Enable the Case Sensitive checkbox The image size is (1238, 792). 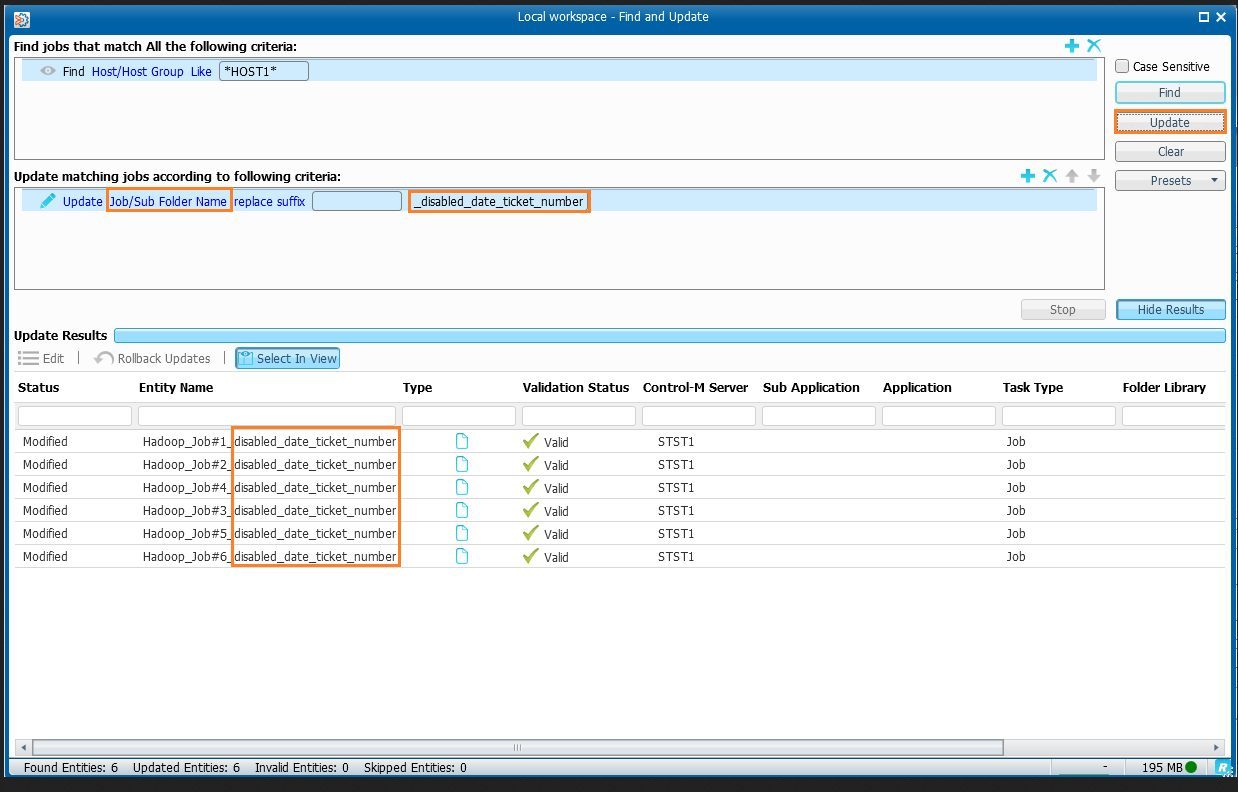tap(1123, 66)
